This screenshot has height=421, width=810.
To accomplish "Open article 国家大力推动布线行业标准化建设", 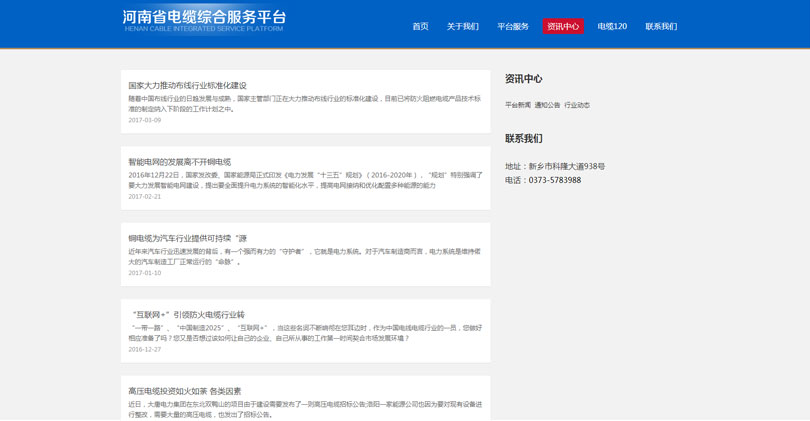I will coord(187,86).
